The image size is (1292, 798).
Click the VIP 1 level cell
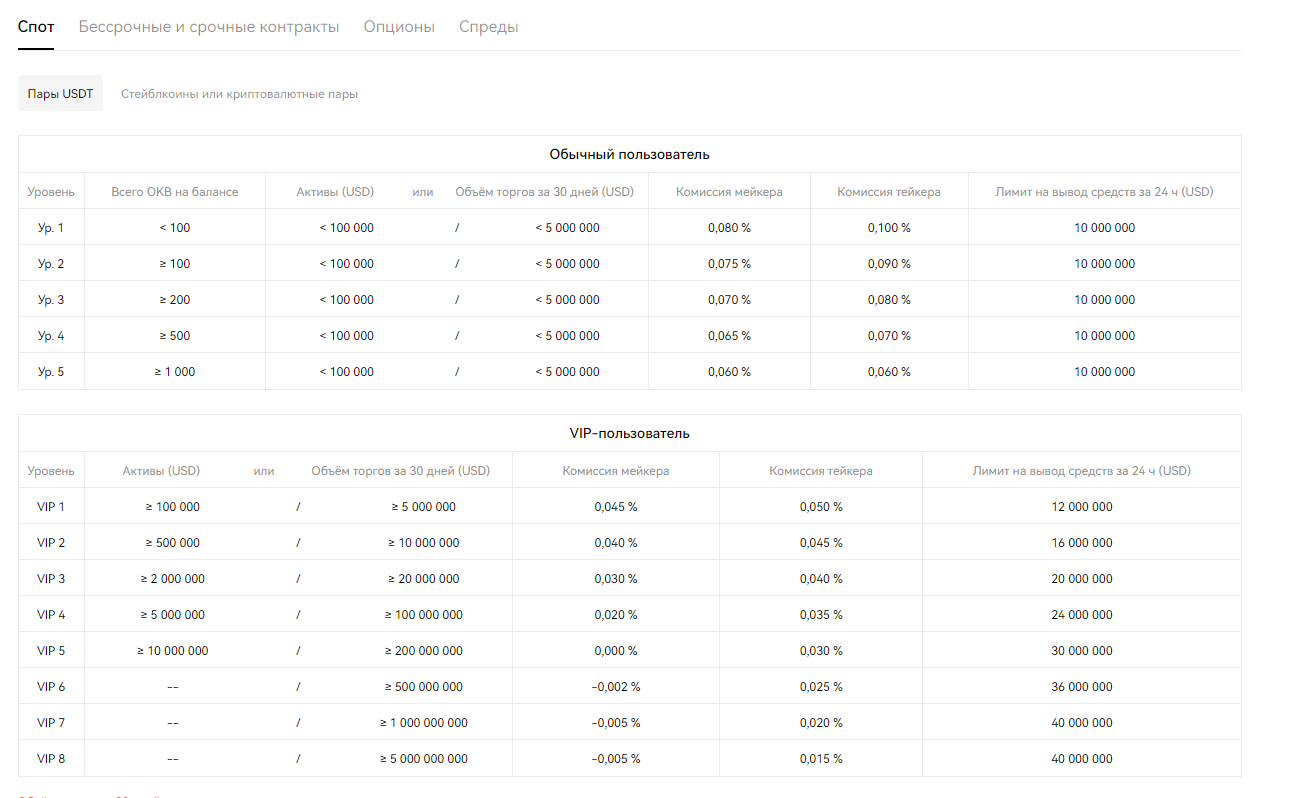tap(51, 507)
